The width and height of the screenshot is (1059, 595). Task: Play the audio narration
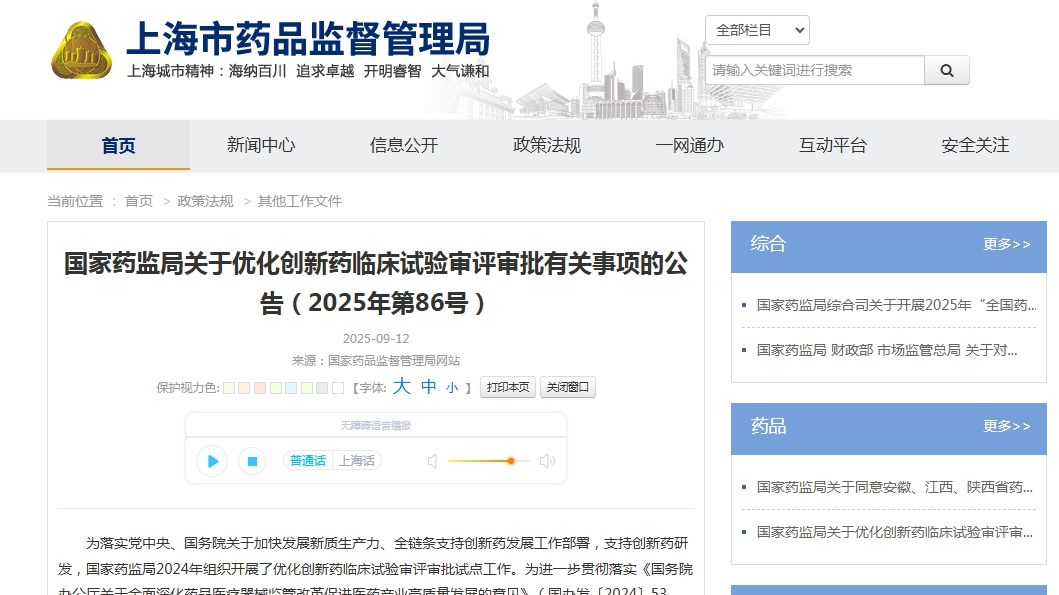[211, 461]
